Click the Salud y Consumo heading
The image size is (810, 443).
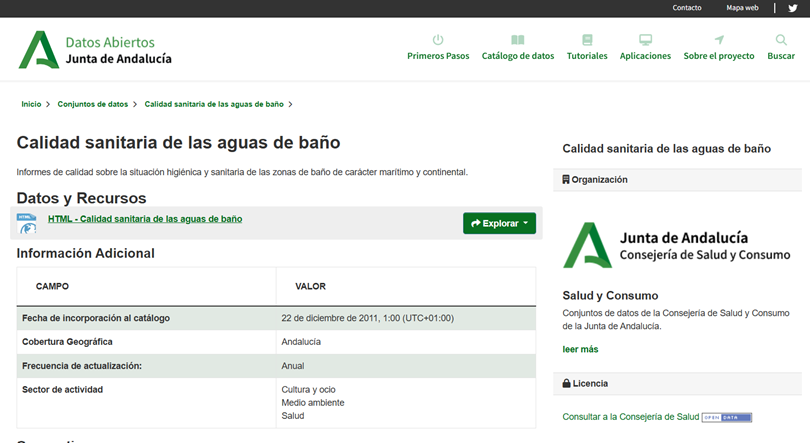tap(610, 295)
